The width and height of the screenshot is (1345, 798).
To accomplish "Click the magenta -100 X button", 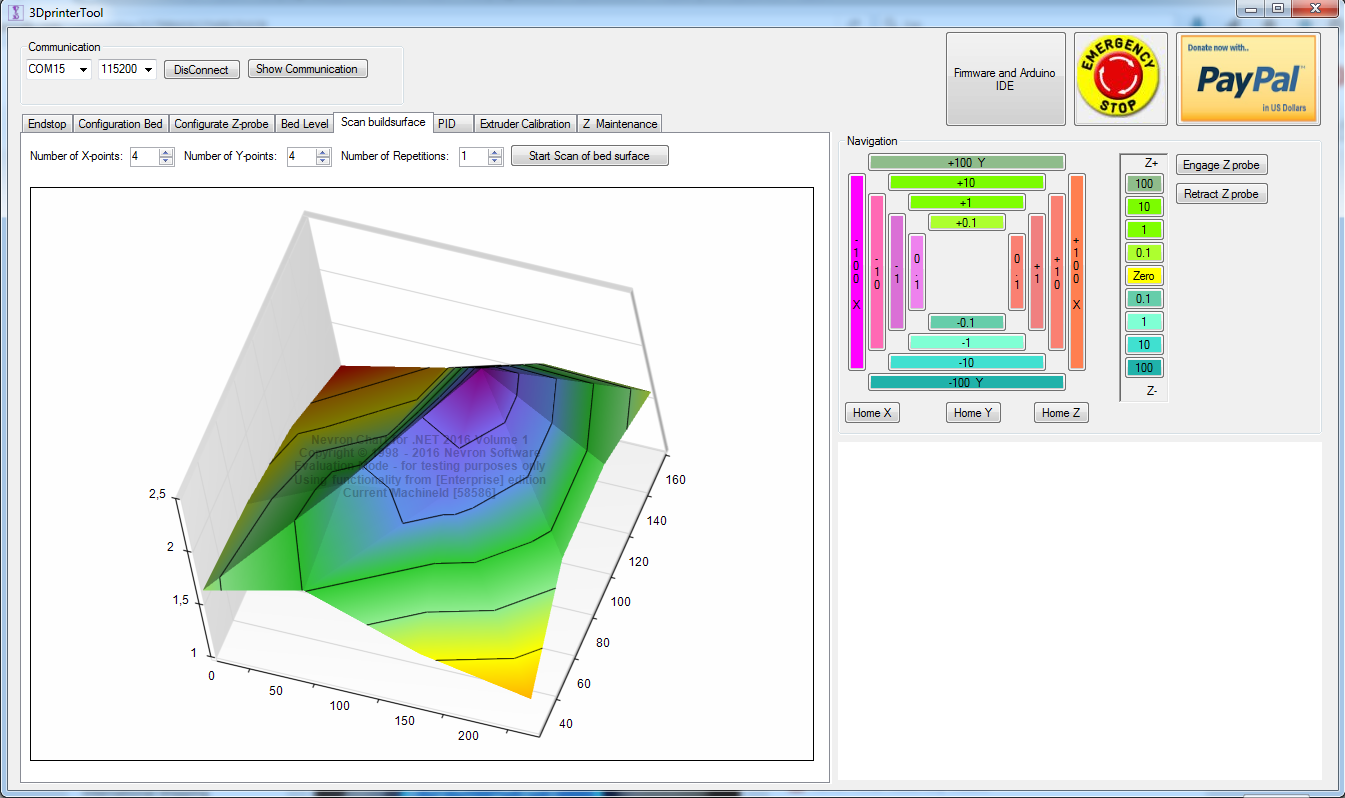I will pos(856,271).
